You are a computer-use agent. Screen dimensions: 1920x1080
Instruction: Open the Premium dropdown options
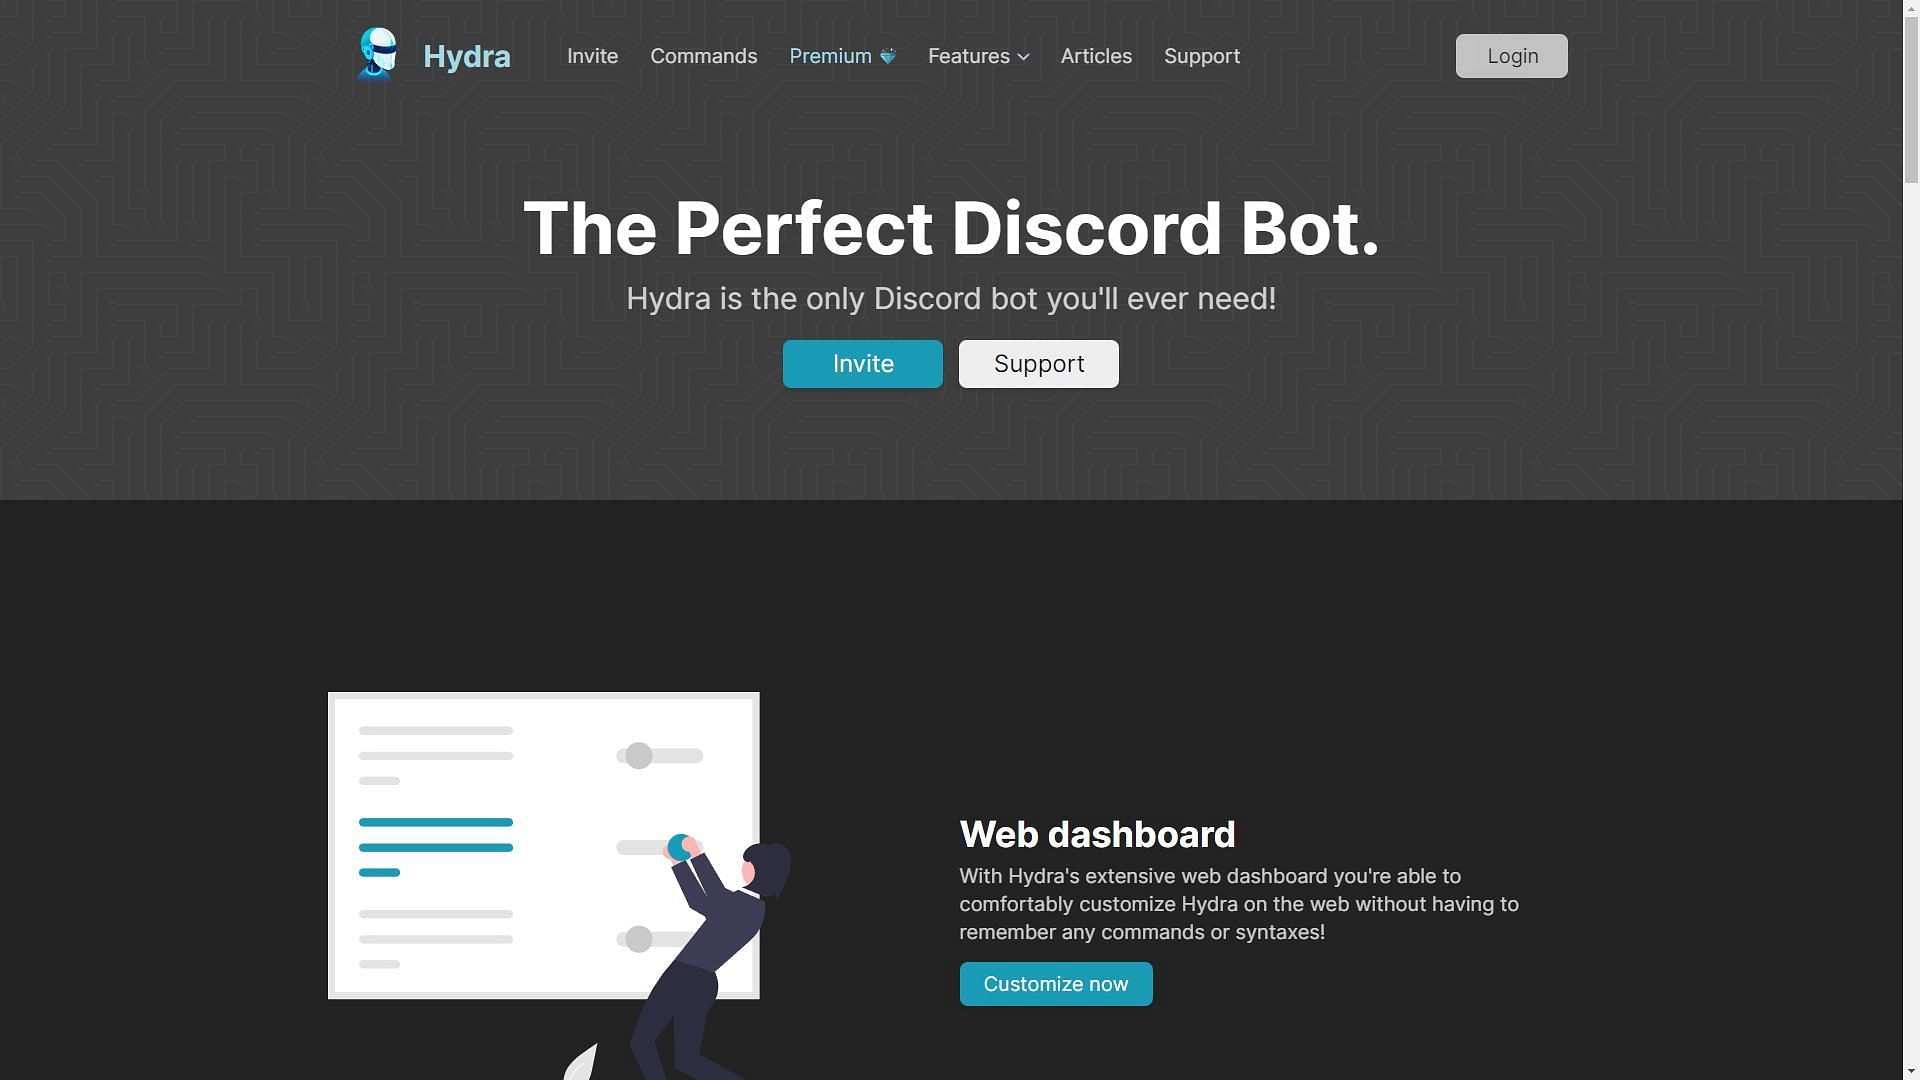[840, 55]
